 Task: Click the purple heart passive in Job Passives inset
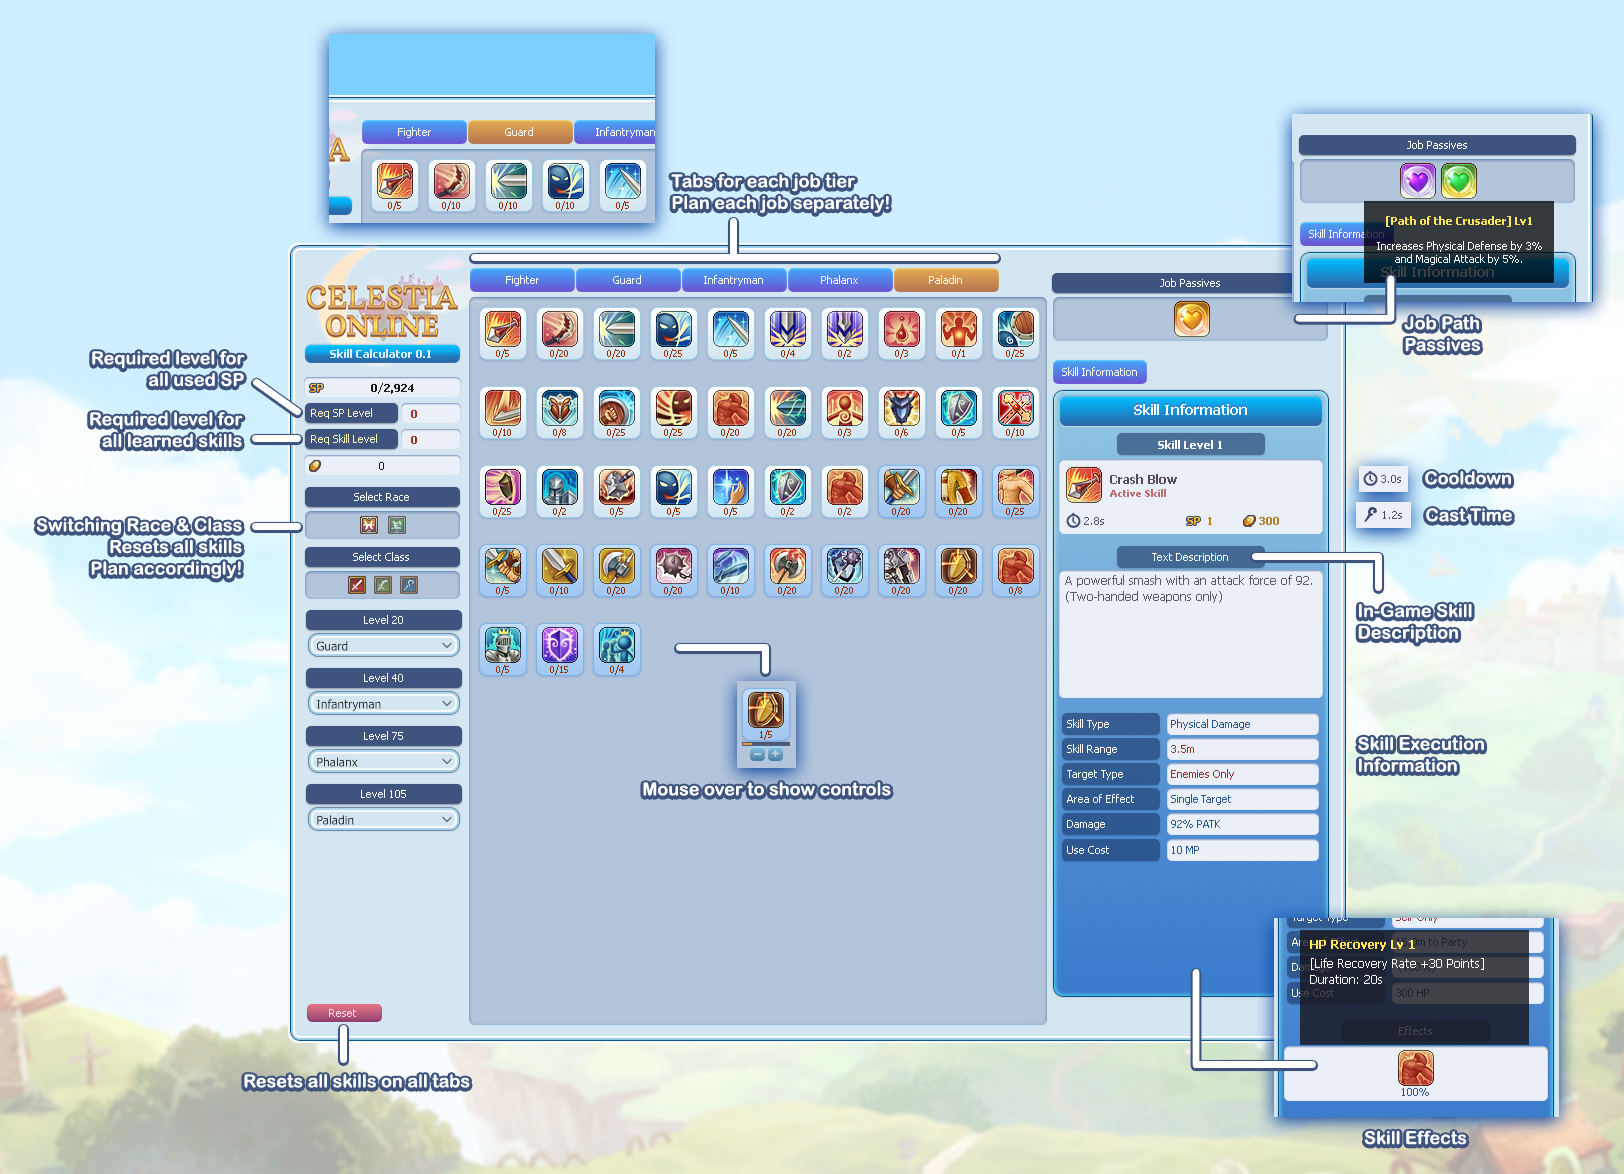click(1417, 181)
